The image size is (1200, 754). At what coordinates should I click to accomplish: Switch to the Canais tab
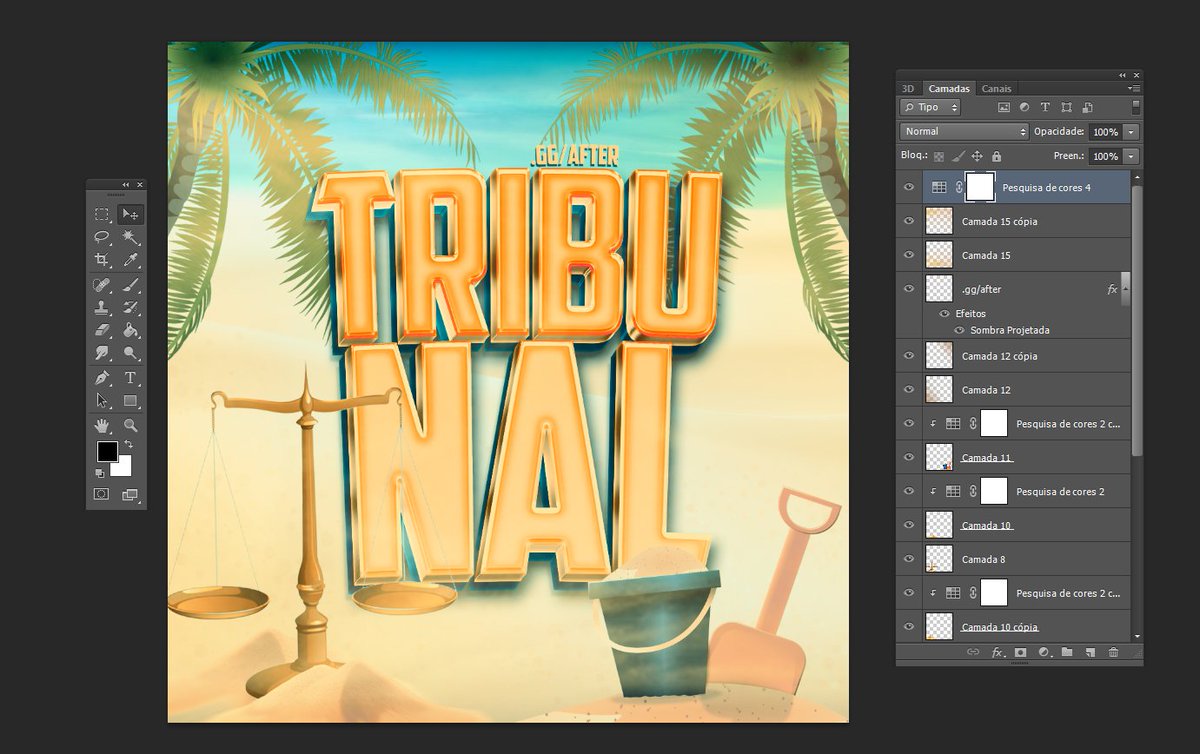pyautogui.click(x=996, y=88)
